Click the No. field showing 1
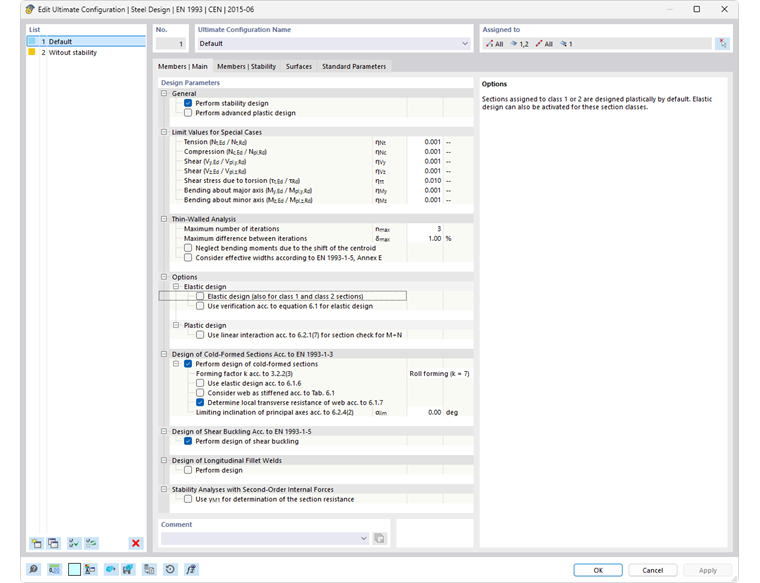This screenshot has height=583, width=760. pos(171,44)
